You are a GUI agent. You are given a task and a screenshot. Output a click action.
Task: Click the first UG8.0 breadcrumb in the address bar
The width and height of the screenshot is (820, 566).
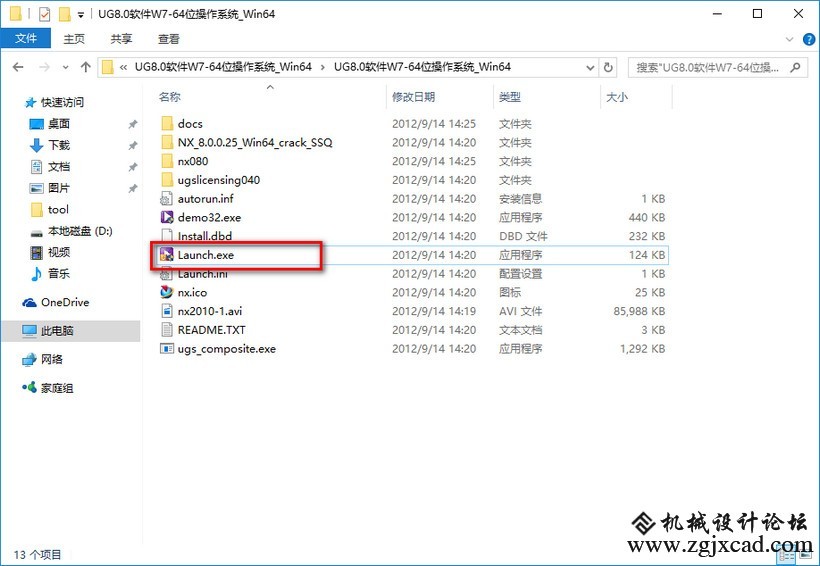(223, 67)
